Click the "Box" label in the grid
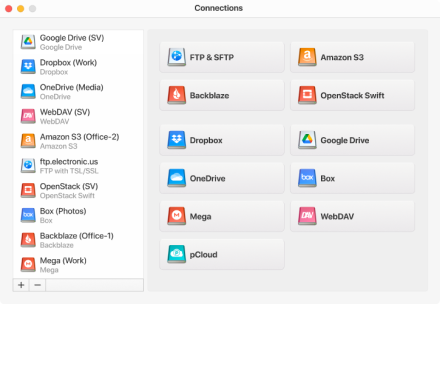Image resolution: width=440 pixels, height=375 pixels. coord(327,179)
